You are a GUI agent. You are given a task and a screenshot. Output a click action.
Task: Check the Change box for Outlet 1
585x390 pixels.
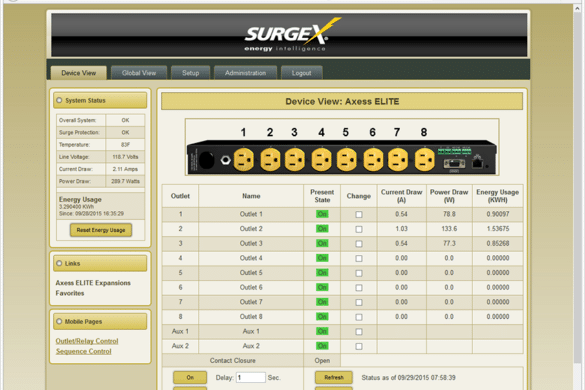click(359, 215)
